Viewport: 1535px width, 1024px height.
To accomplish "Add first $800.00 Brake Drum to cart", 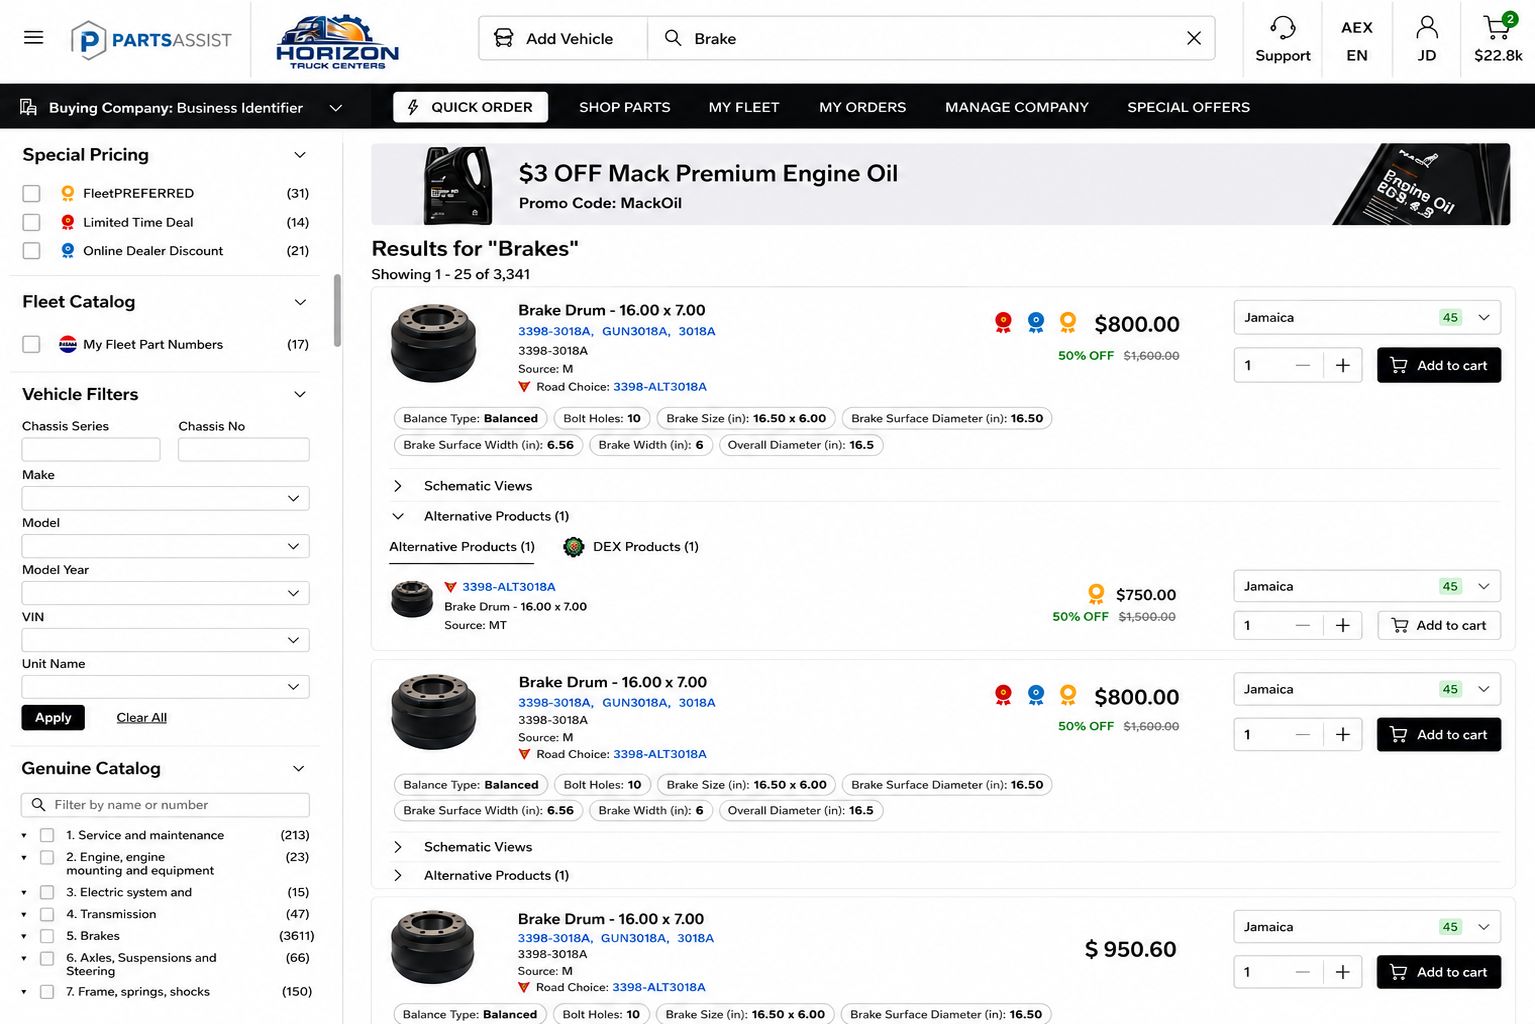I will pyautogui.click(x=1439, y=365).
